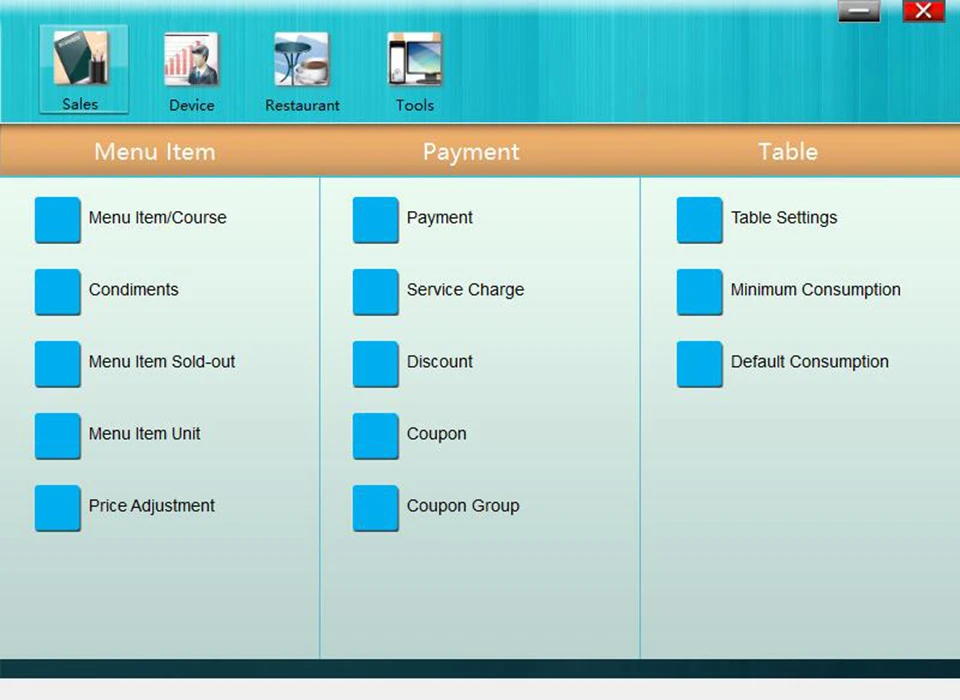Open the Tools section
Image resolution: width=960 pixels, height=700 pixels.
414,71
